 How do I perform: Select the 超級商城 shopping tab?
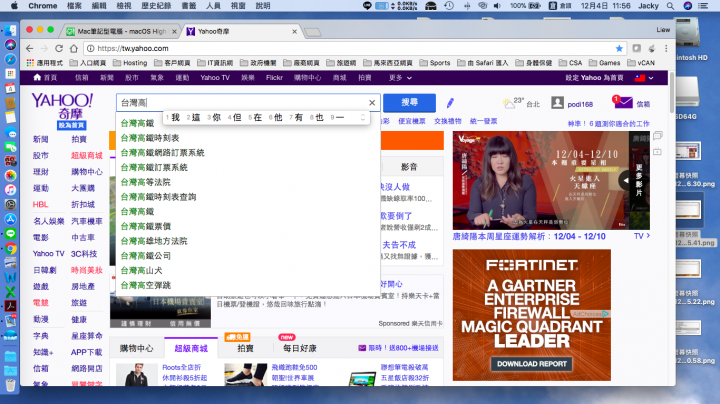191,348
